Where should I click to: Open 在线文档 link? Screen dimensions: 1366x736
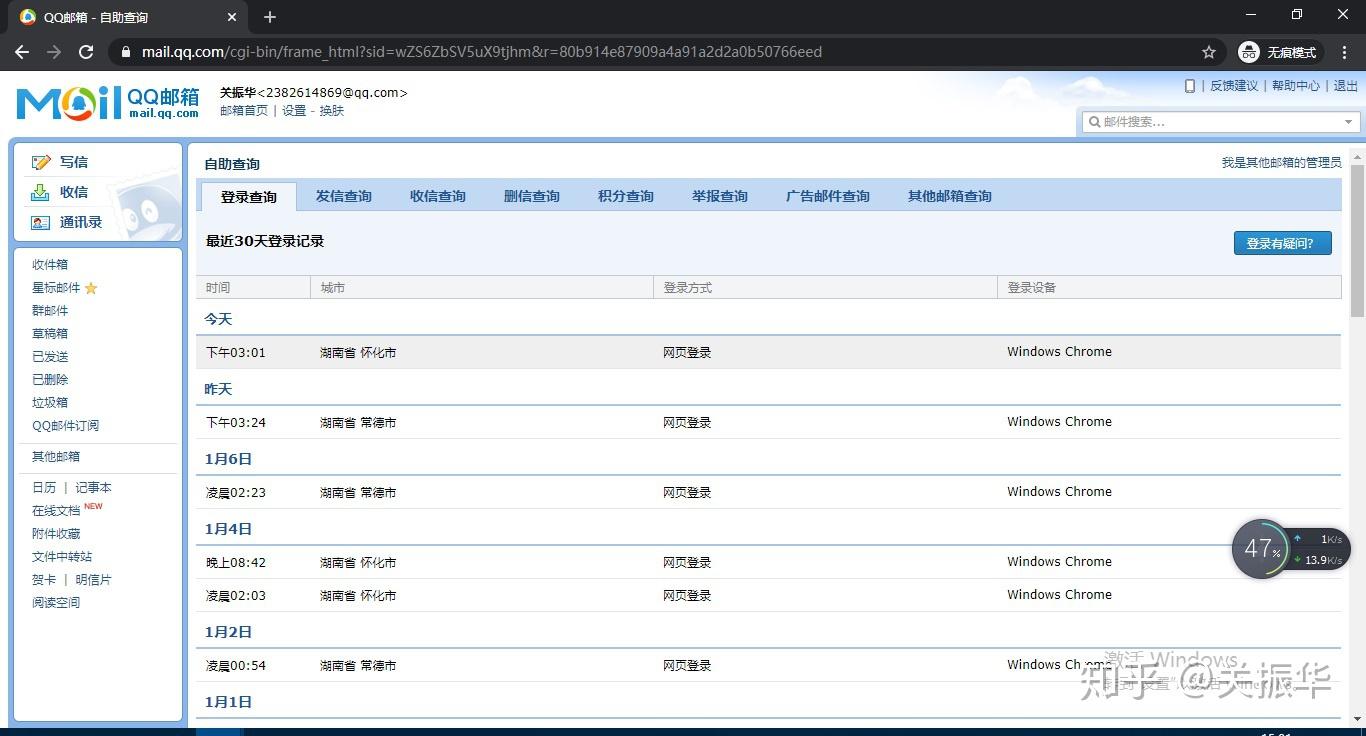pyautogui.click(x=56, y=511)
